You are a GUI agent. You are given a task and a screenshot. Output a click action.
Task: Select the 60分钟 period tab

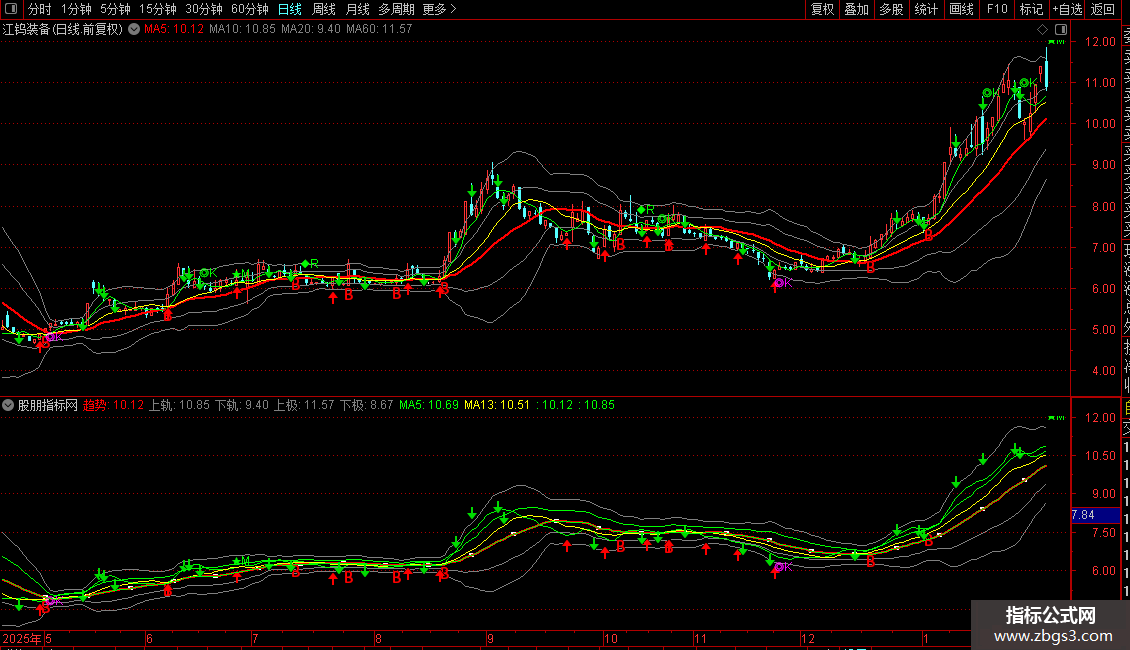(x=249, y=9)
